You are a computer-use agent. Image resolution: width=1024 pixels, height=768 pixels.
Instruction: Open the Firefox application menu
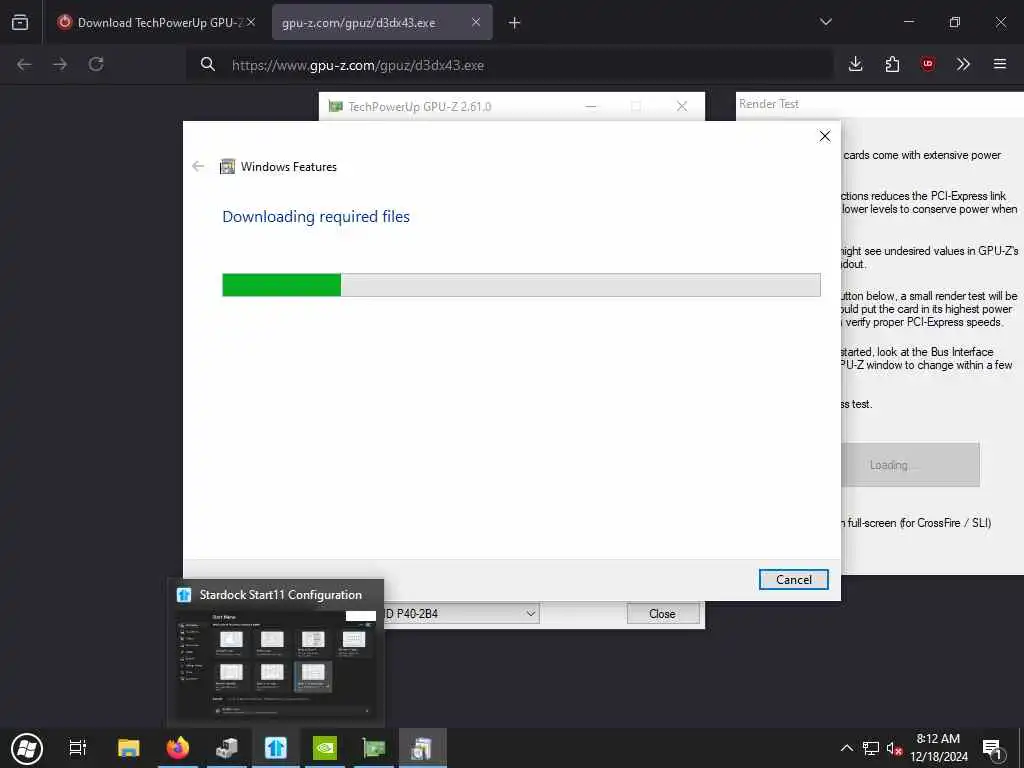click(1000, 64)
